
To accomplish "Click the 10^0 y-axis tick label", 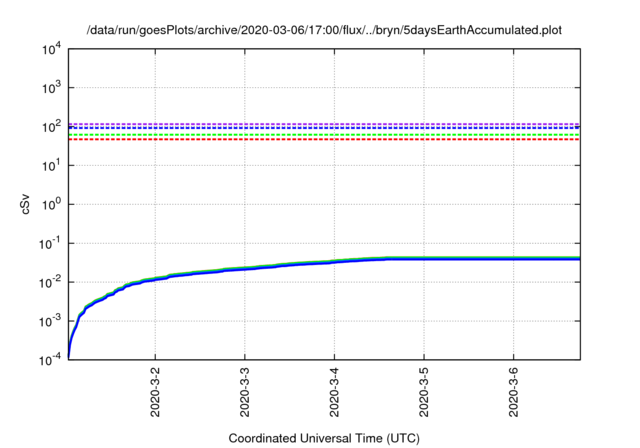I will (51, 204).
